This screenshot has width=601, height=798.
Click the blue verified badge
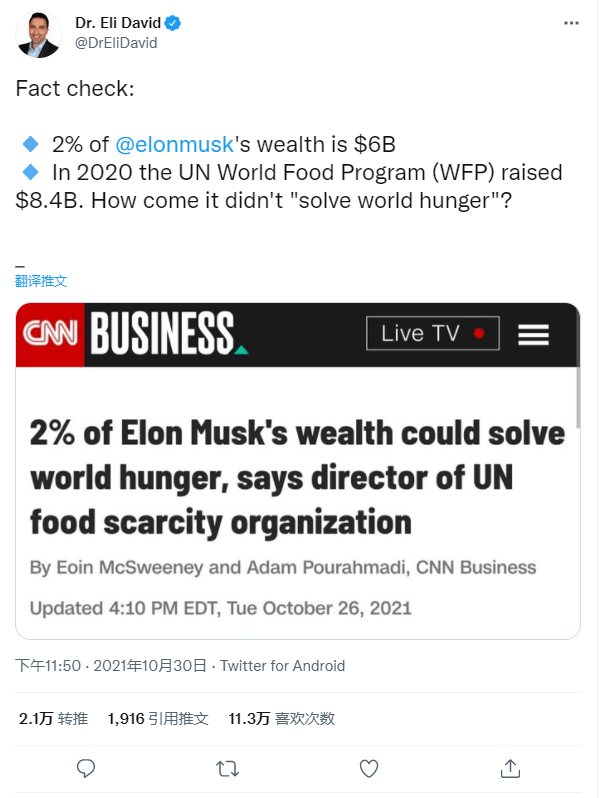(172, 23)
